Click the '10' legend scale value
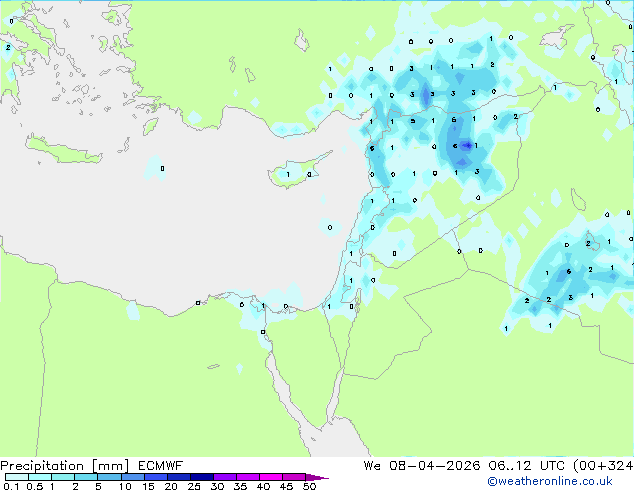 point(125,486)
